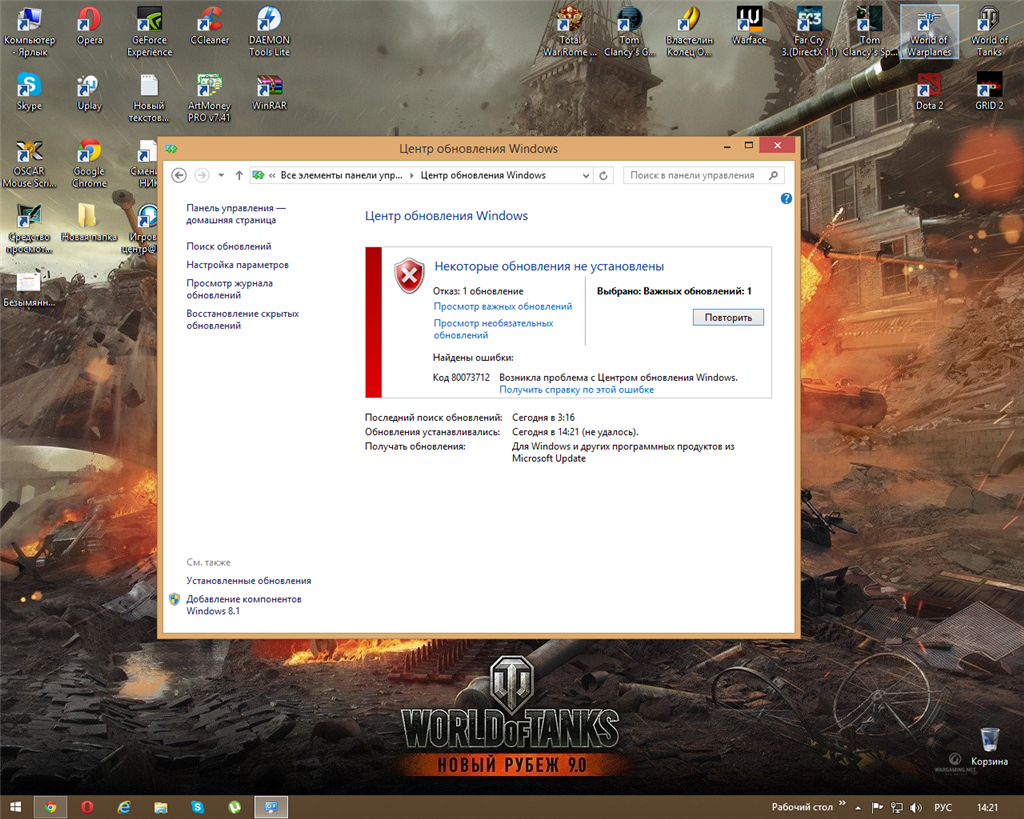Expand the breadcrumb arrow after Все элементы
1024x819 pixels.
[x=411, y=175]
